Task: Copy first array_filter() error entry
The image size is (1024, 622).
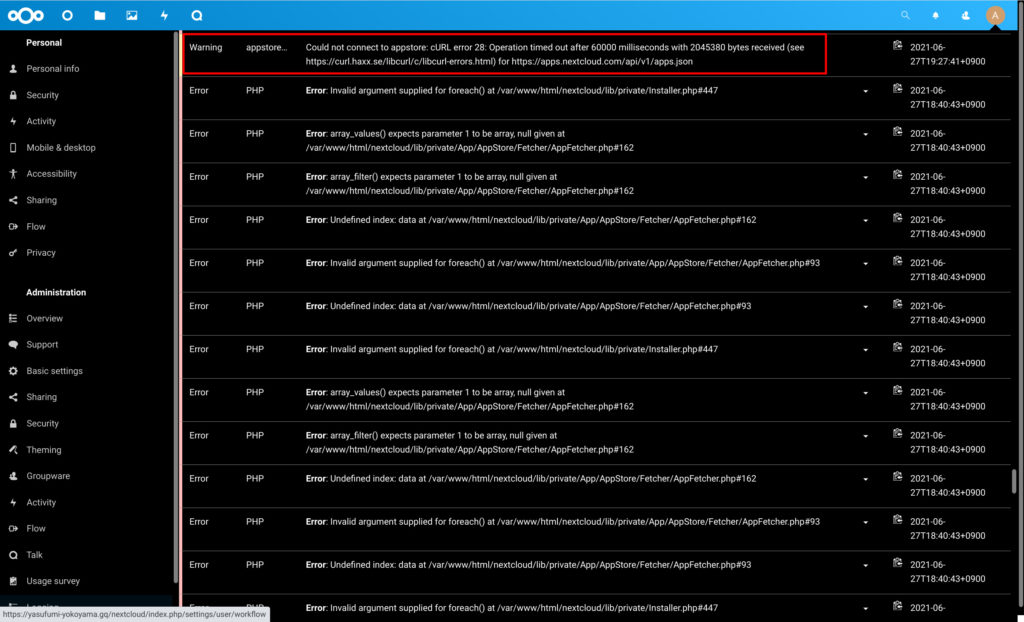Action: tap(898, 175)
